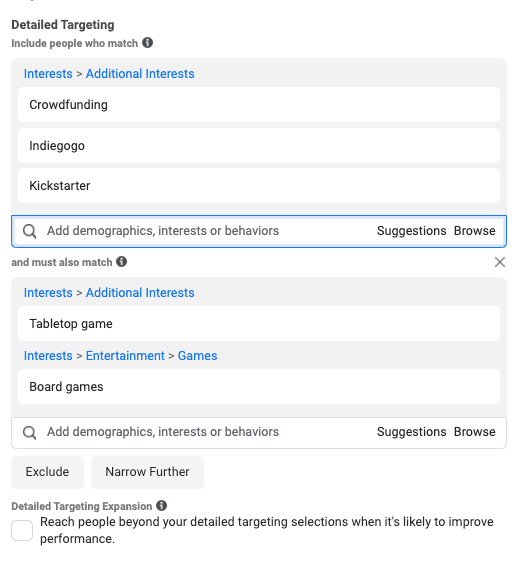Click info icon beside Include people who match
Viewport: 519px width, 562px height.
(x=147, y=43)
